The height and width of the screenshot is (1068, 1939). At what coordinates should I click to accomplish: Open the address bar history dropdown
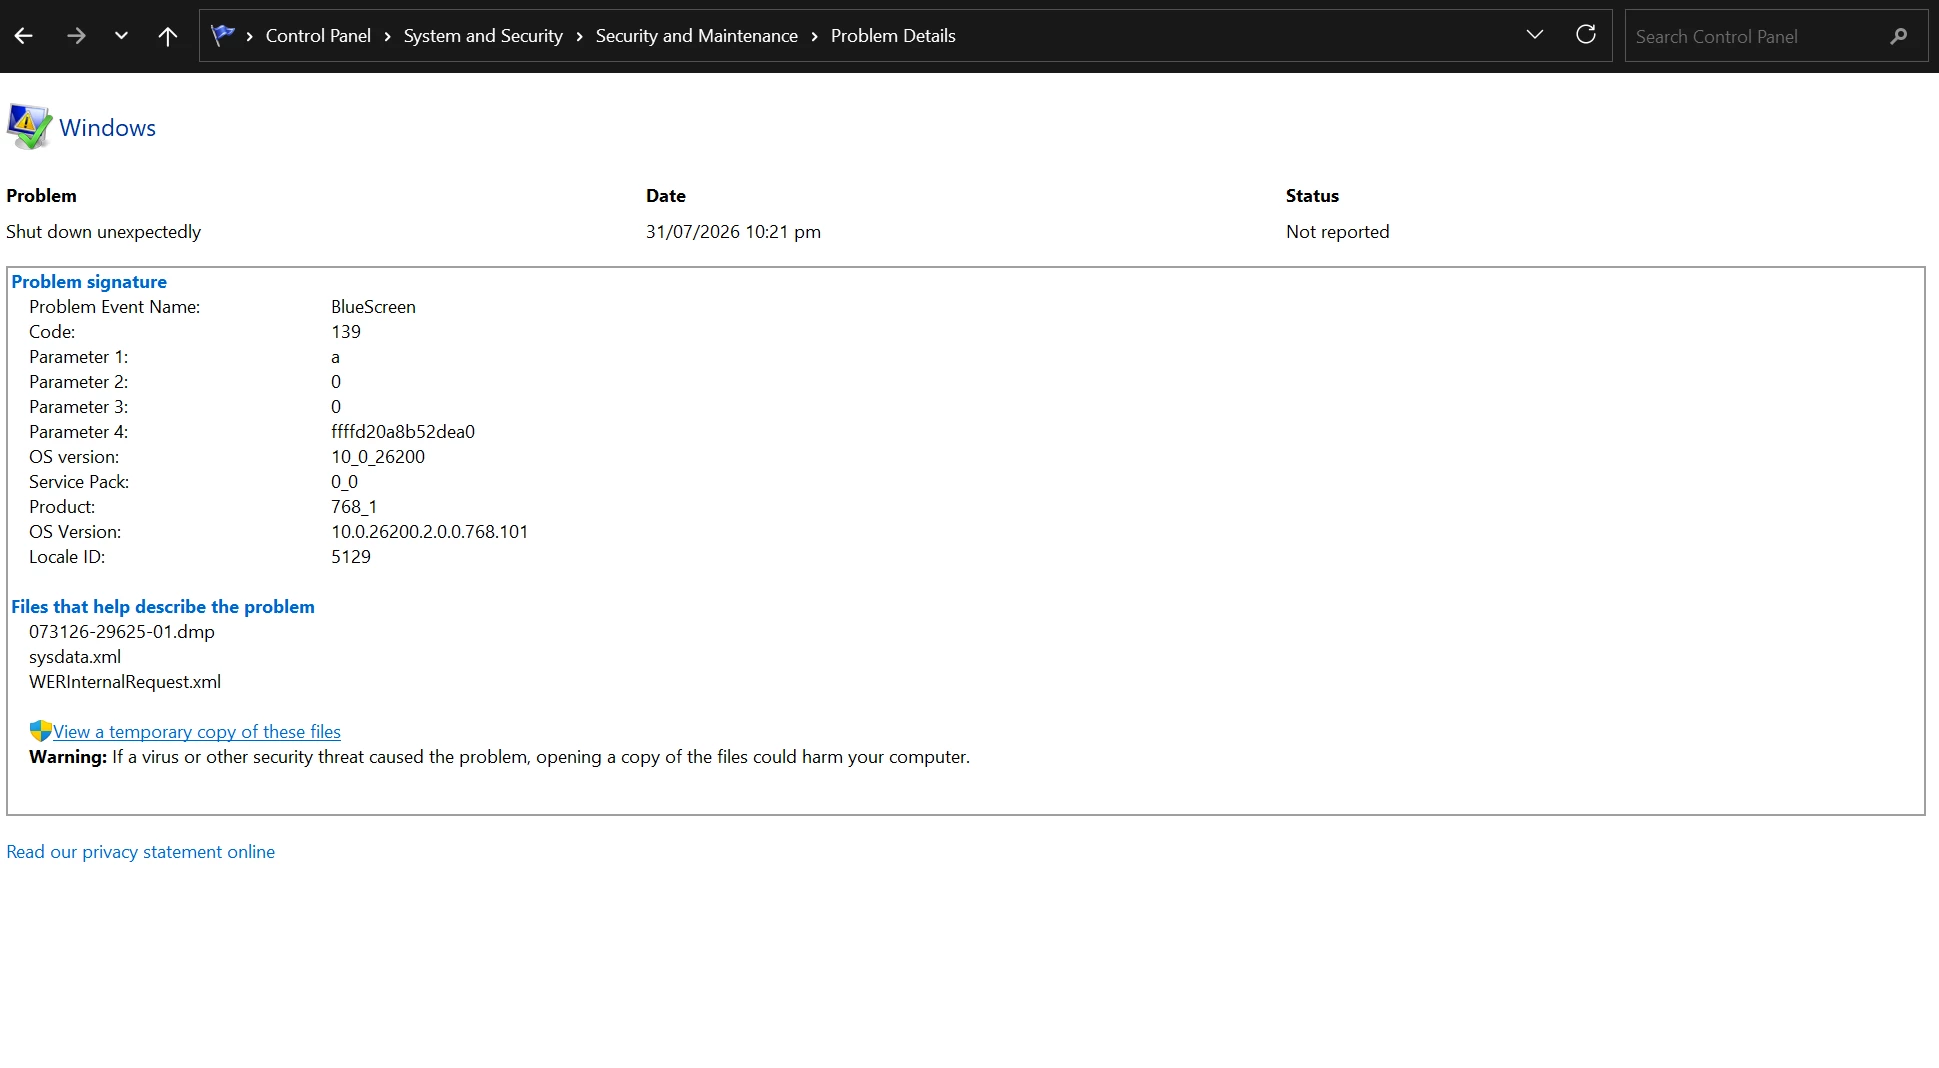[1535, 35]
